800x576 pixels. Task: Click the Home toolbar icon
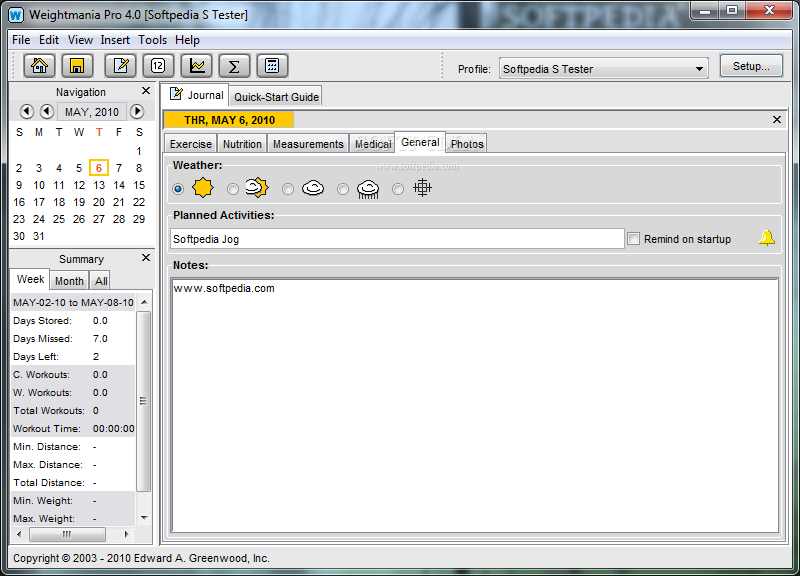click(x=39, y=66)
